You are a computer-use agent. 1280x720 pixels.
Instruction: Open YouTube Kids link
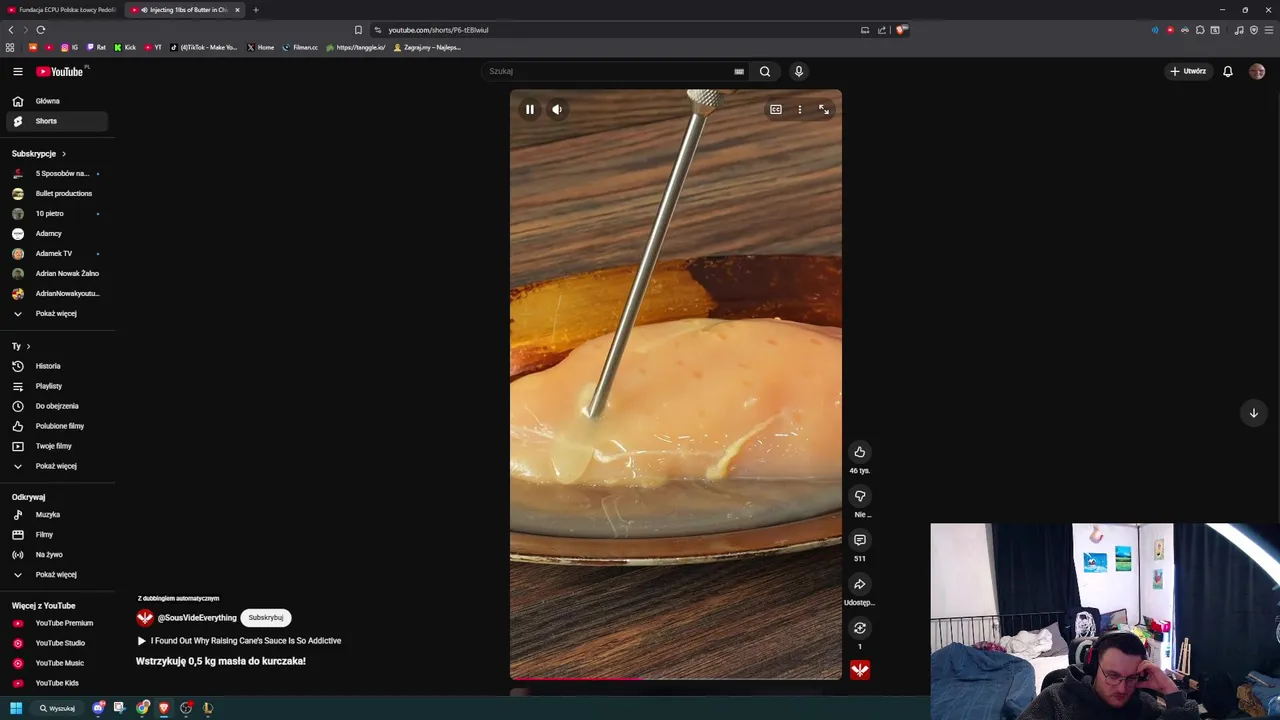[x=57, y=683]
